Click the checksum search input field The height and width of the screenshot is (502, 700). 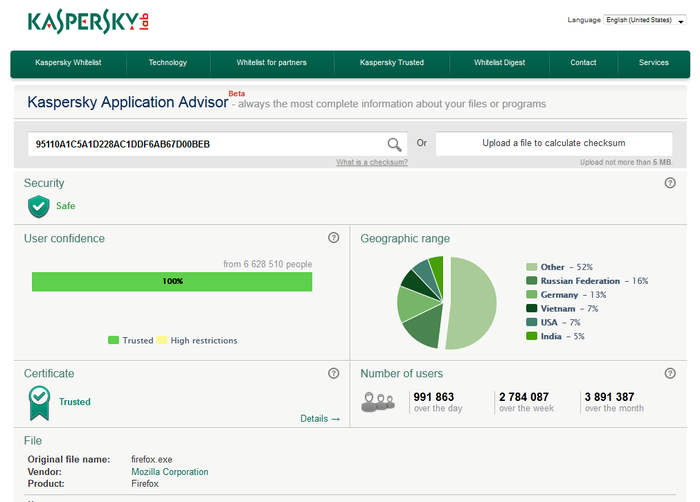coord(217,144)
